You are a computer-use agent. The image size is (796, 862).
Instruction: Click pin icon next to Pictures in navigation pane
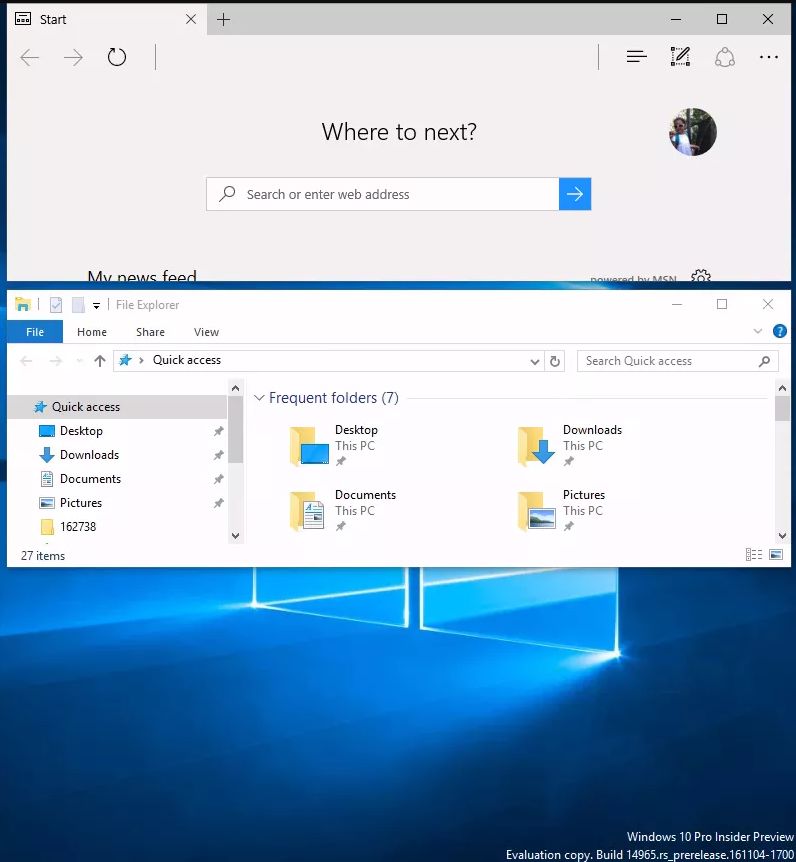pyautogui.click(x=219, y=503)
